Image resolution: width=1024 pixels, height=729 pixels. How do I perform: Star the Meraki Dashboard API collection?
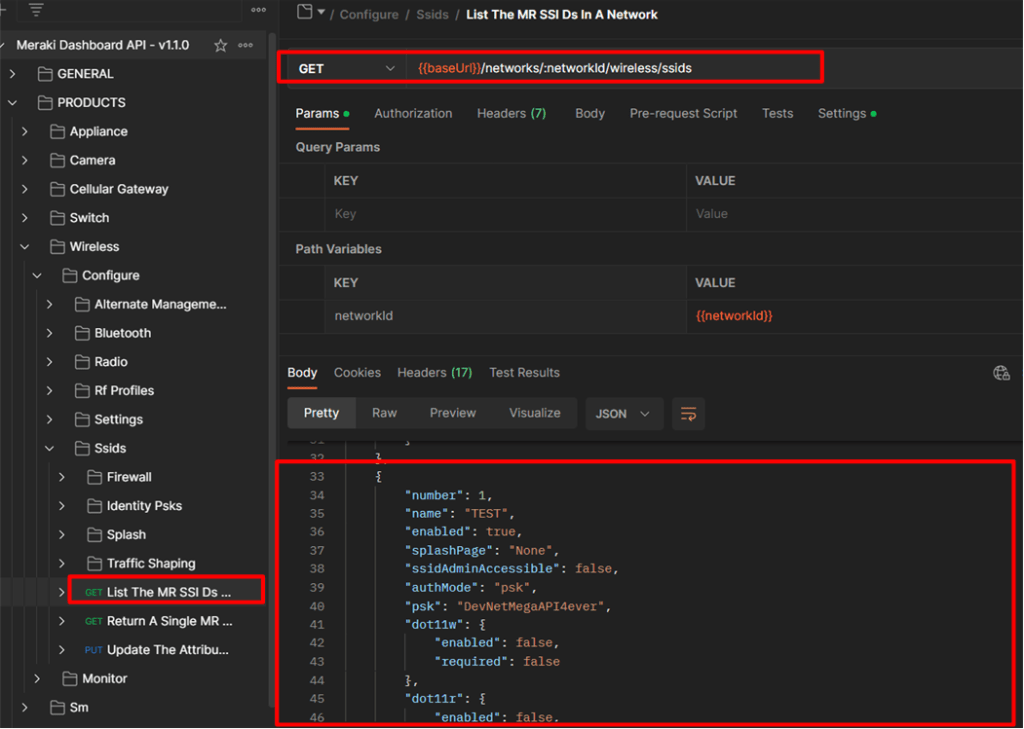tap(221, 46)
